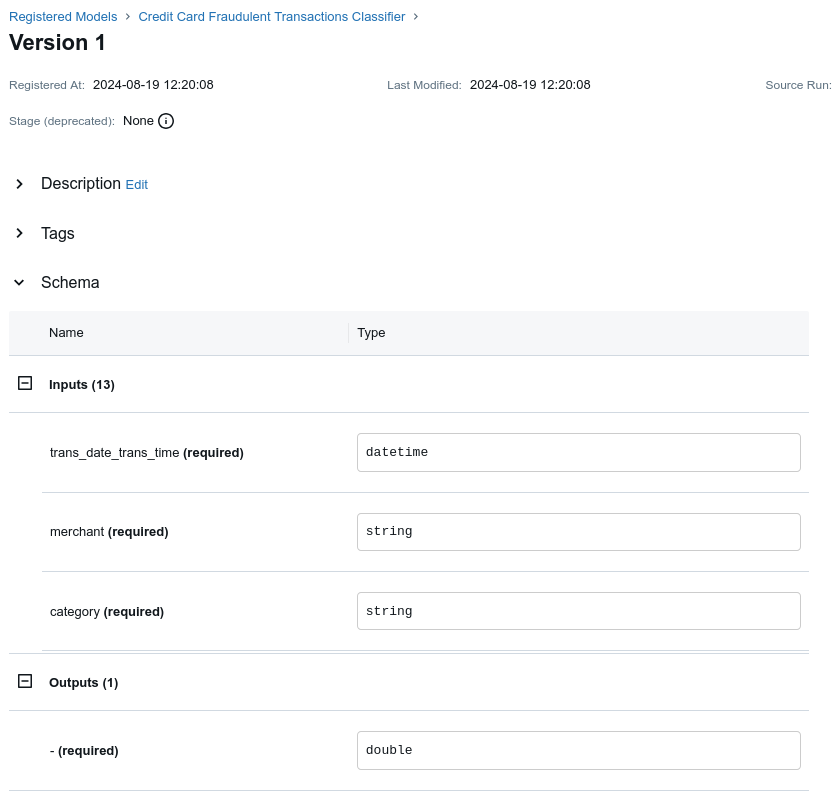Click the string type field for category
Screen dimensions: 837x809
coord(579,611)
